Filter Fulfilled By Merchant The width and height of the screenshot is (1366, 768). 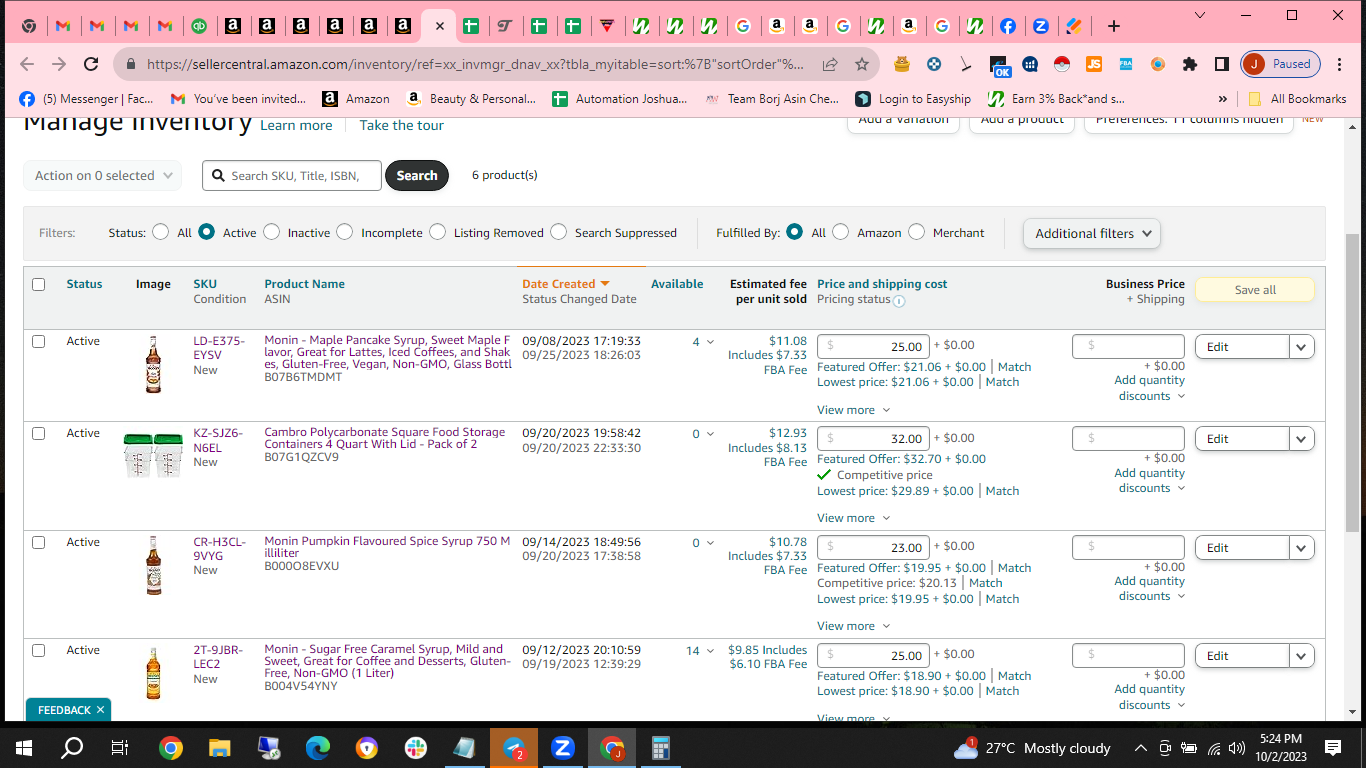click(x=916, y=232)
